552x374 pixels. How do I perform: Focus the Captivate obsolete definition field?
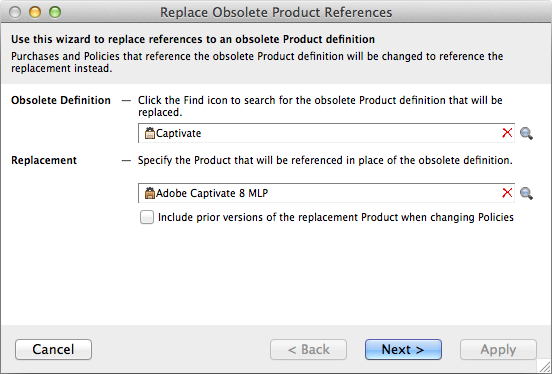click(326, 133)
